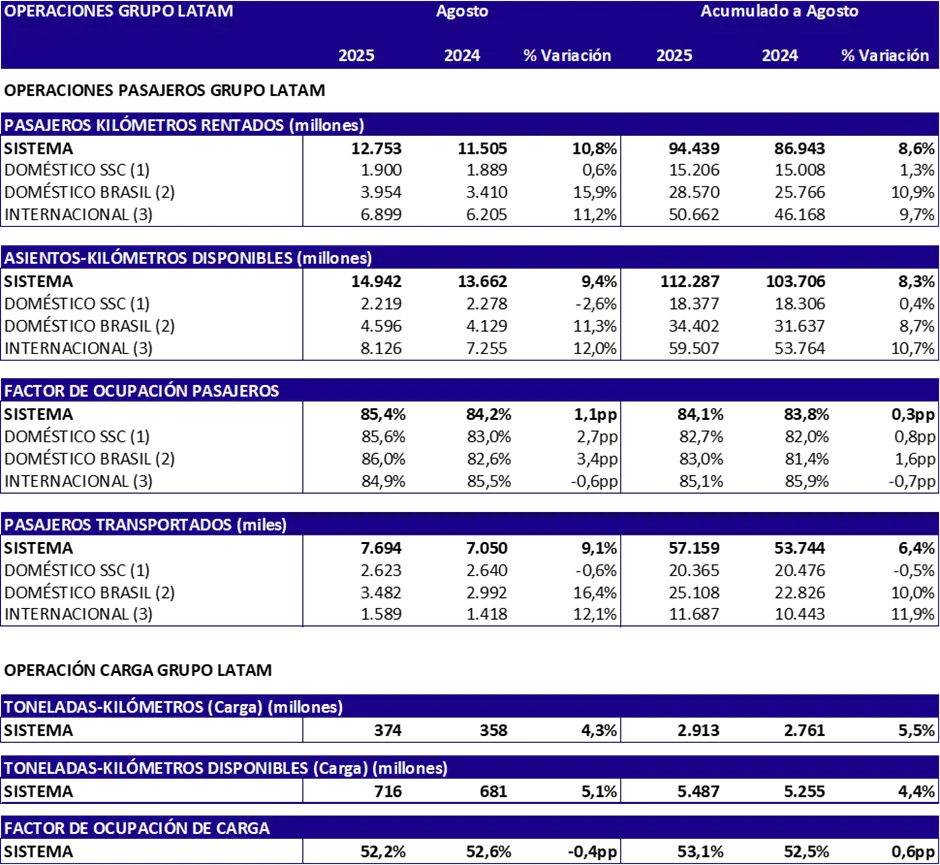The width and height of the screenshot is (940, 865).
Task: Select the Agosto column group header
Action: pos(462,12)
